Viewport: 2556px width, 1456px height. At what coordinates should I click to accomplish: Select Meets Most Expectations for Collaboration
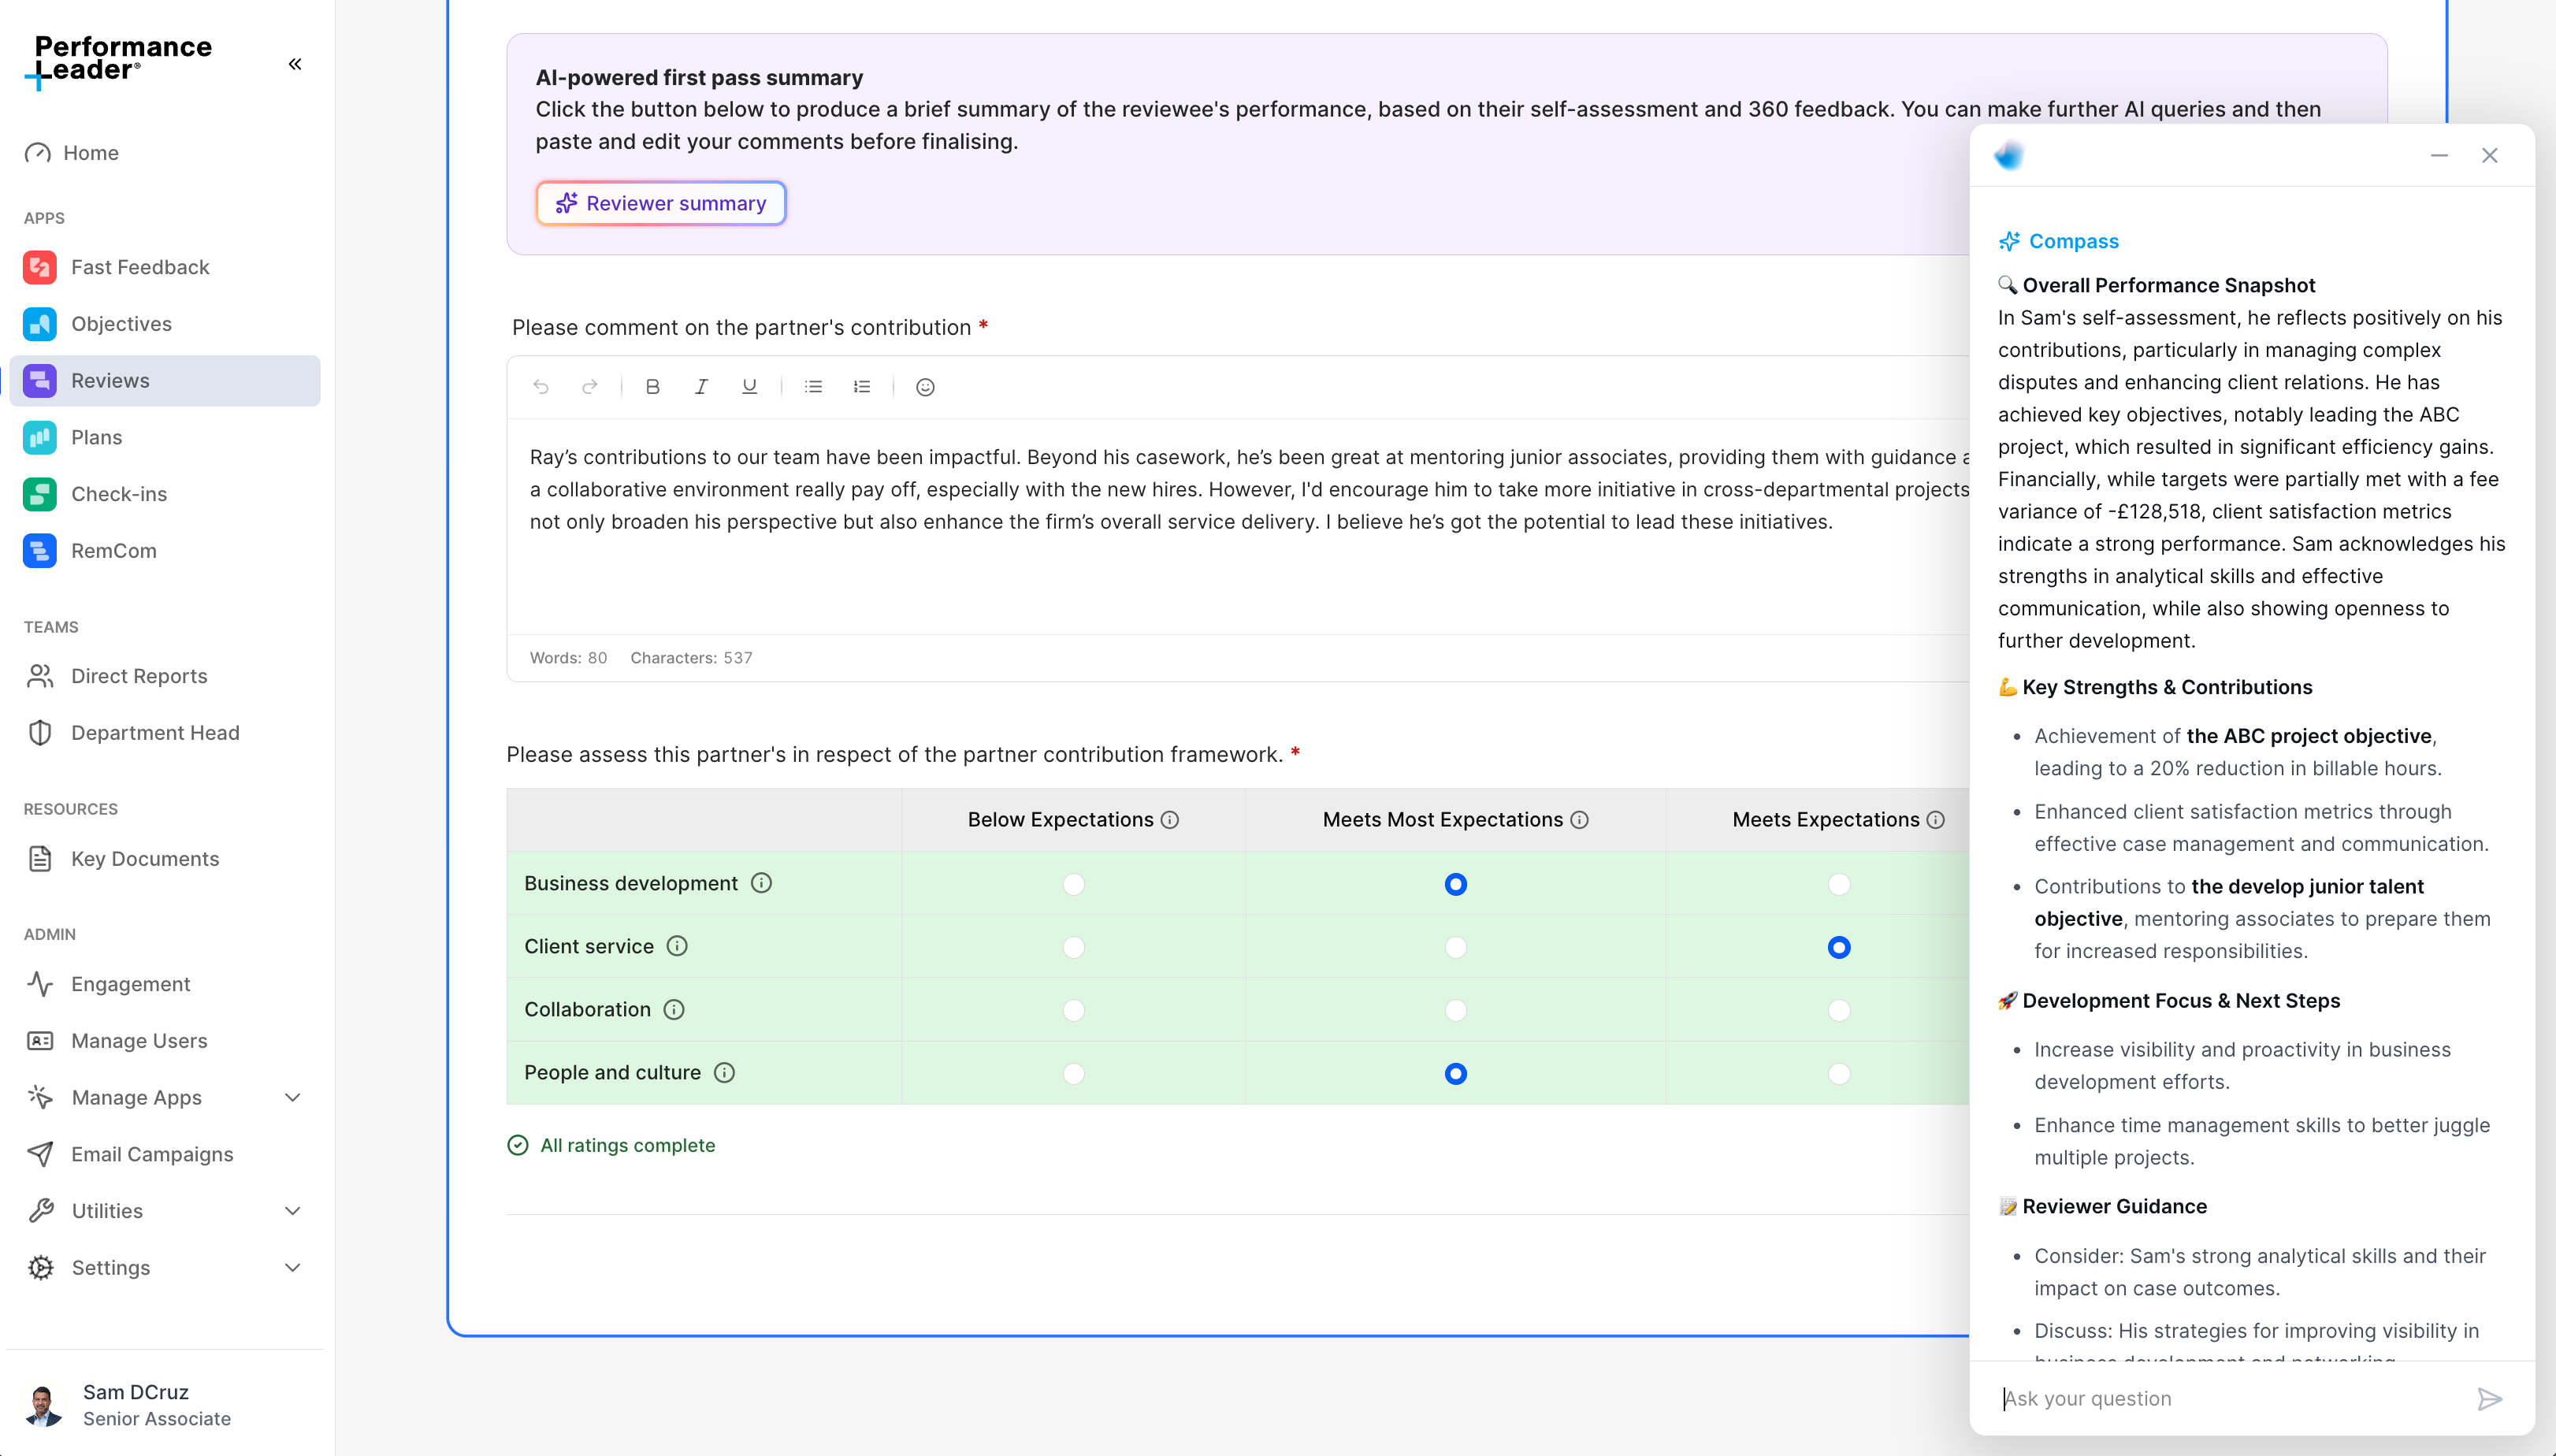coord(1455,1010)
